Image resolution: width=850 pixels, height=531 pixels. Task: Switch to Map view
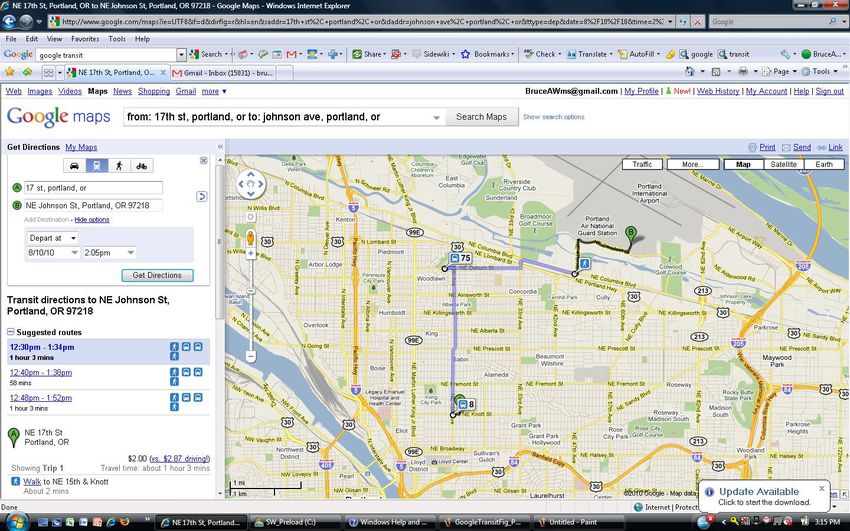pos(743,164)
